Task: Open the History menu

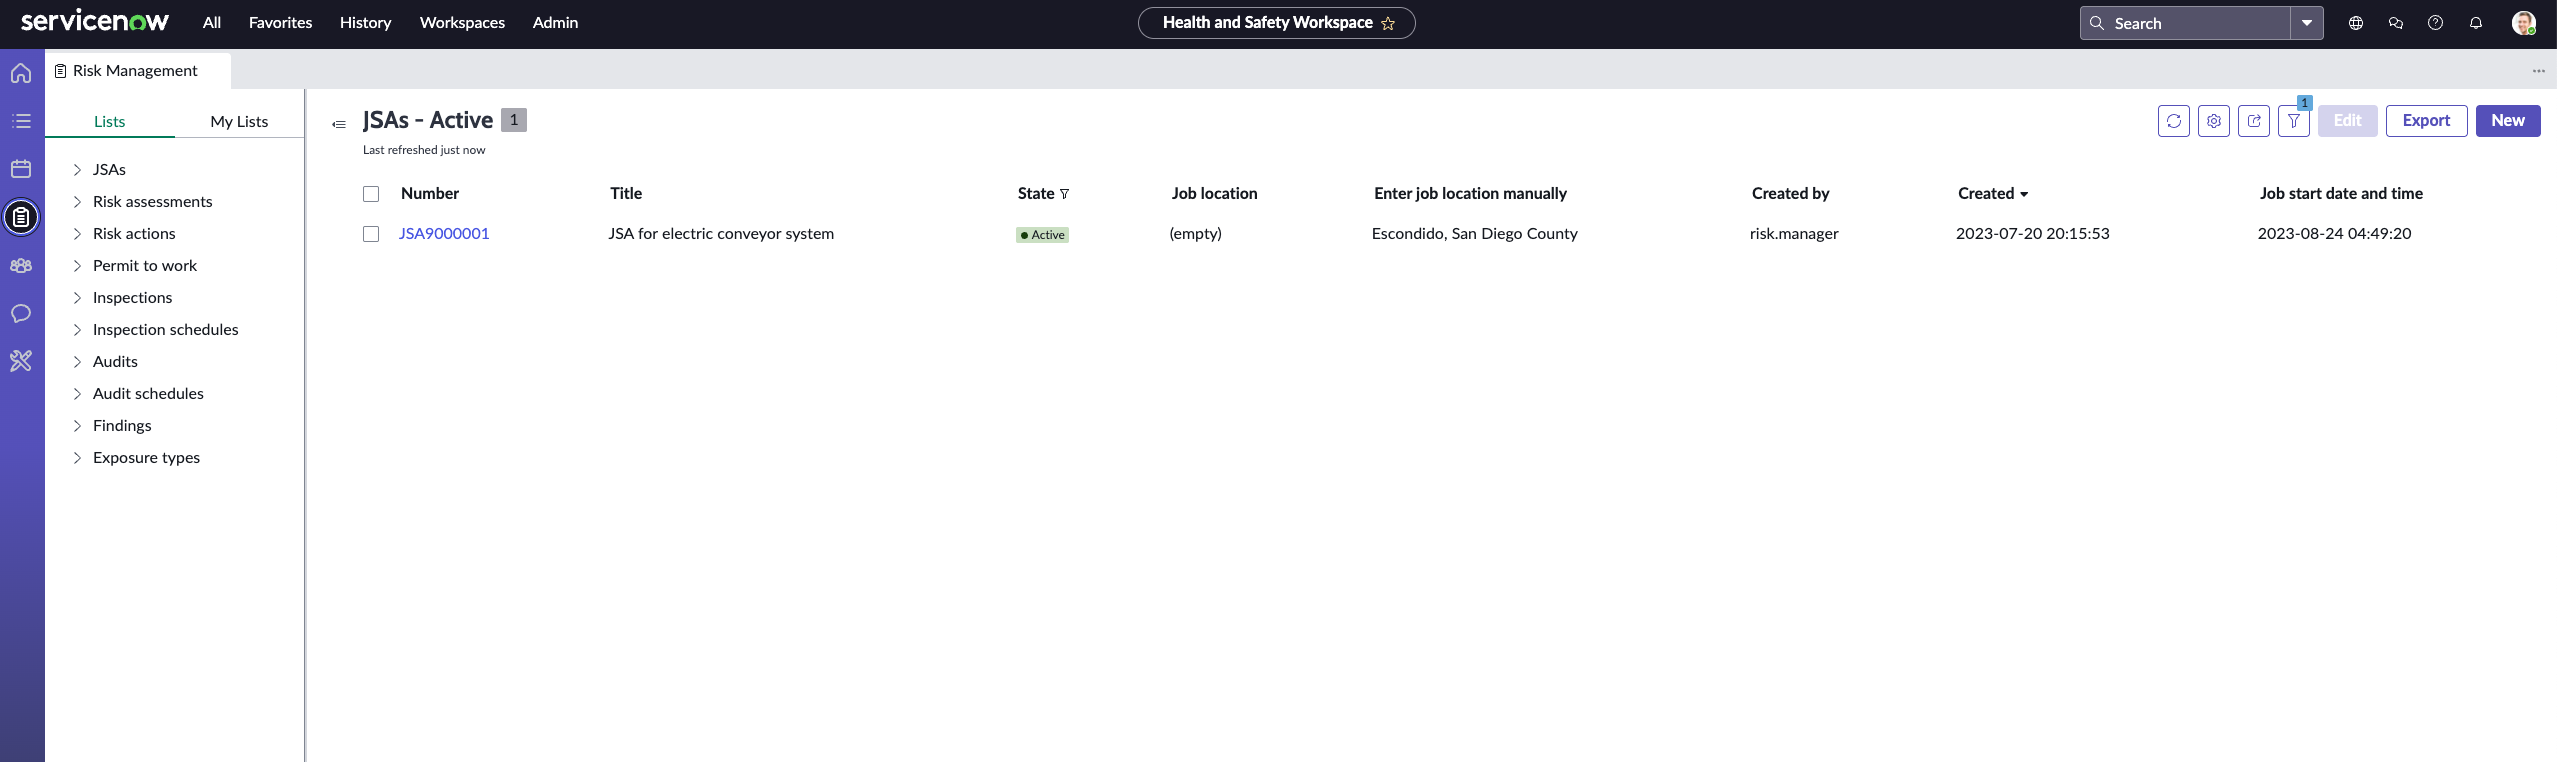Action: click(365, 22)
